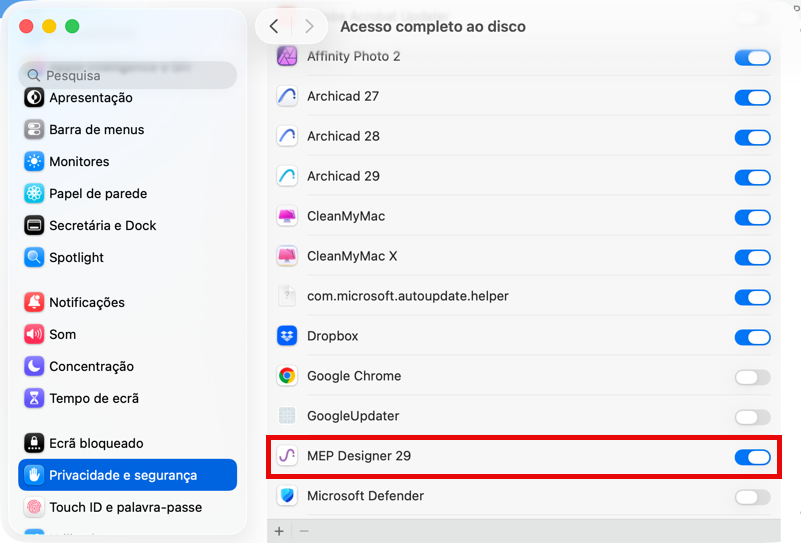
Task: Switch off the MEP Designer 29 toggle
Action: 752,457
